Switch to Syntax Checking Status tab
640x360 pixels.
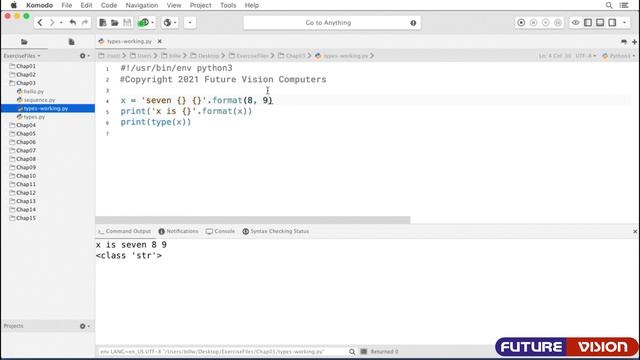pos(276,231)
